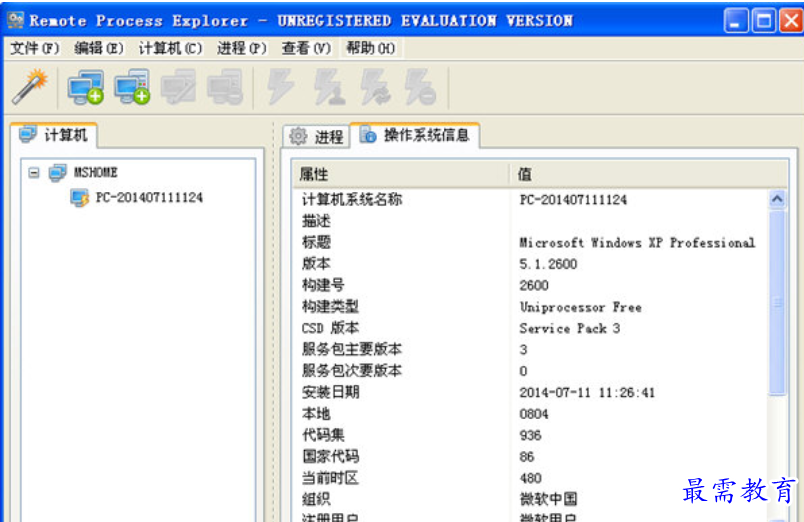Click the app icon in title bar
The height and width of the screenshot is (522, 804).
[15, 21]
